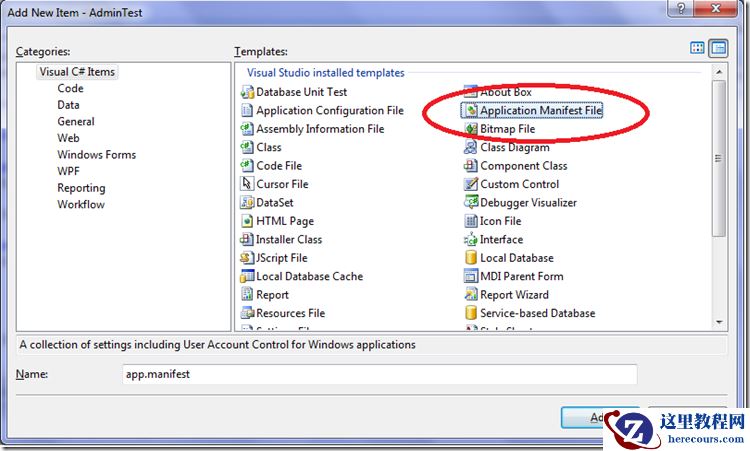Choose the Bitmap File label
750x451 pixels.
(507, 129)
